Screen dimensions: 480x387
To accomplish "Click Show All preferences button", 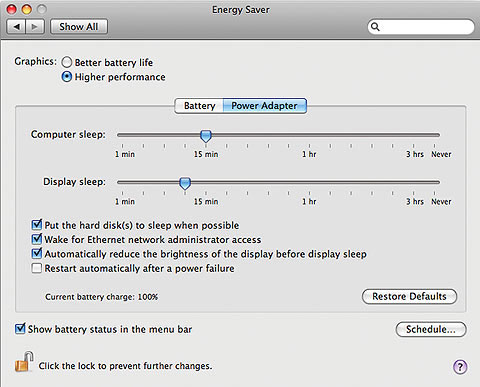I will [x=79, y=27].
